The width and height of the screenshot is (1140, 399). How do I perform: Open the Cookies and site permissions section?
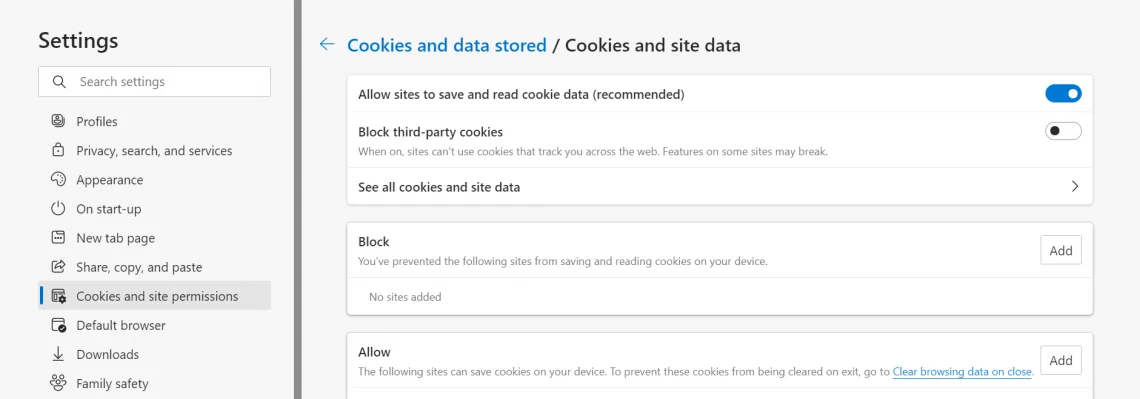[x=154, y=296]
